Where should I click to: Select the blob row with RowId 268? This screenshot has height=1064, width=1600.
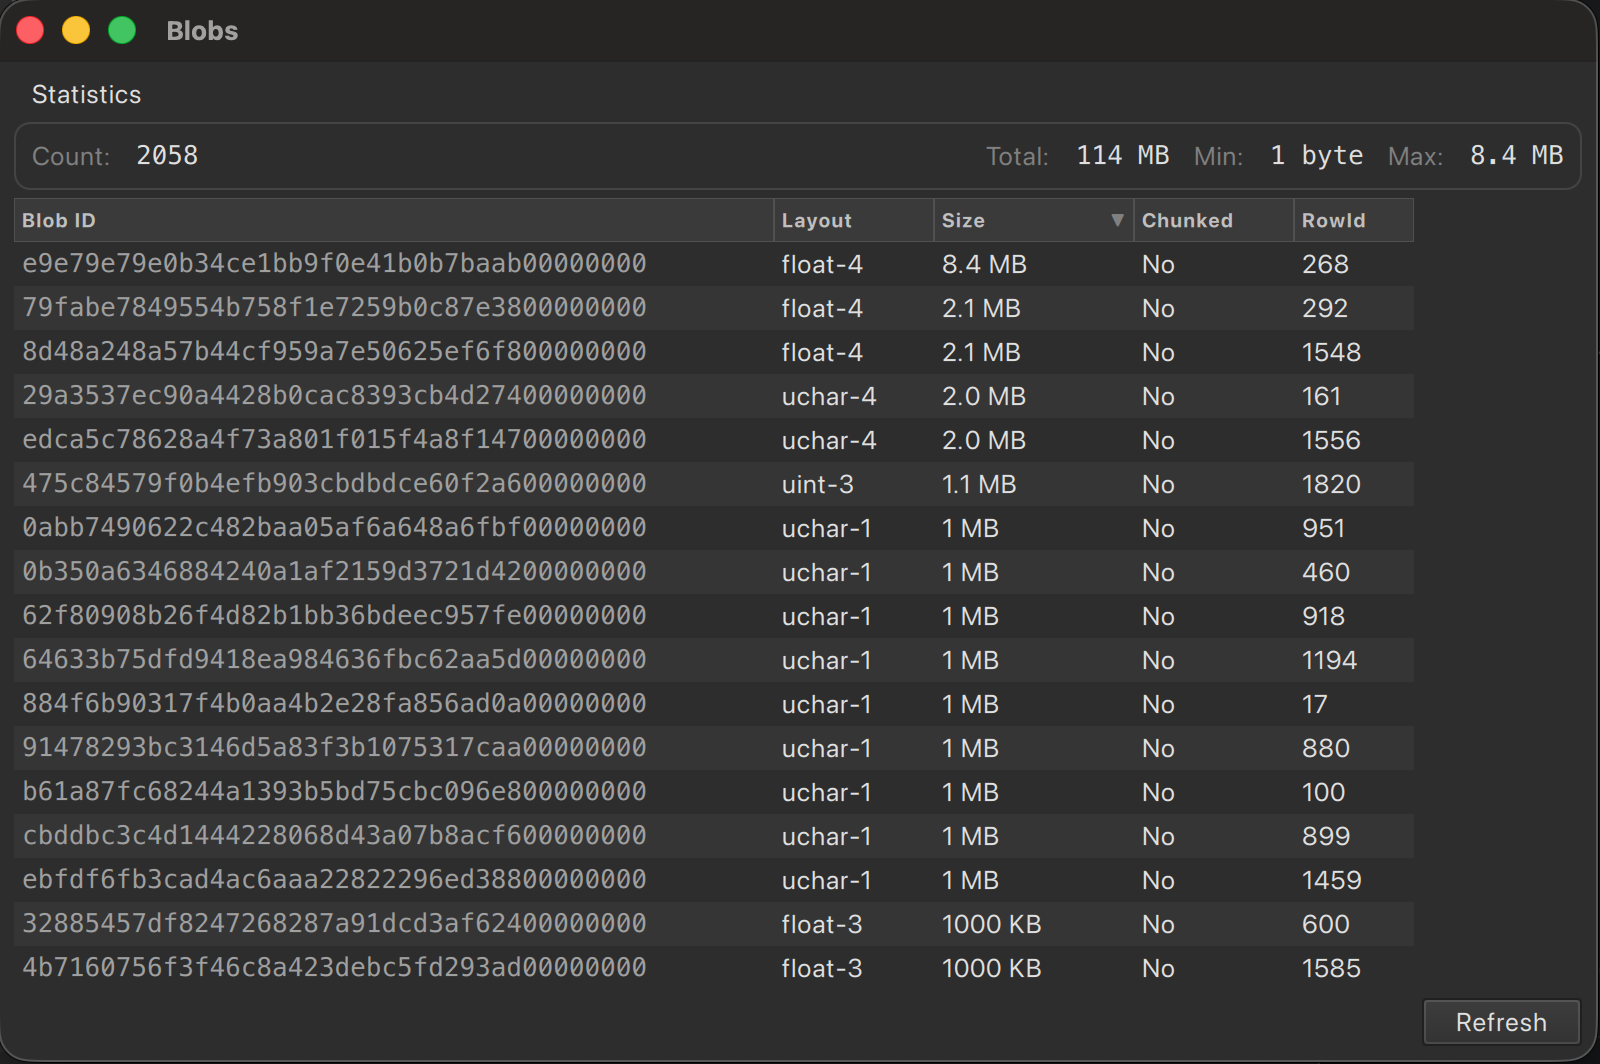pos(1325,264)
